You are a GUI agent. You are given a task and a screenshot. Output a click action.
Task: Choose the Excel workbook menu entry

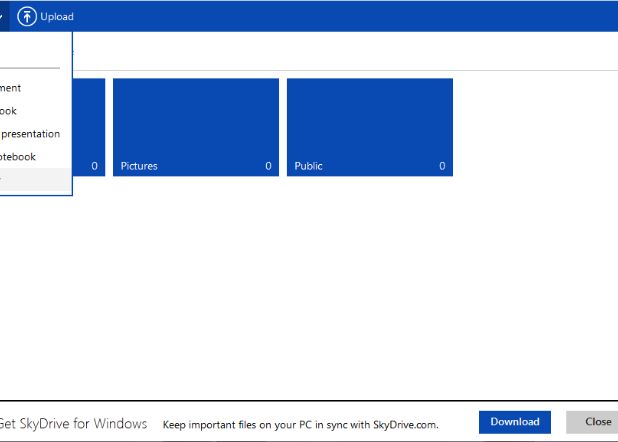10,111
